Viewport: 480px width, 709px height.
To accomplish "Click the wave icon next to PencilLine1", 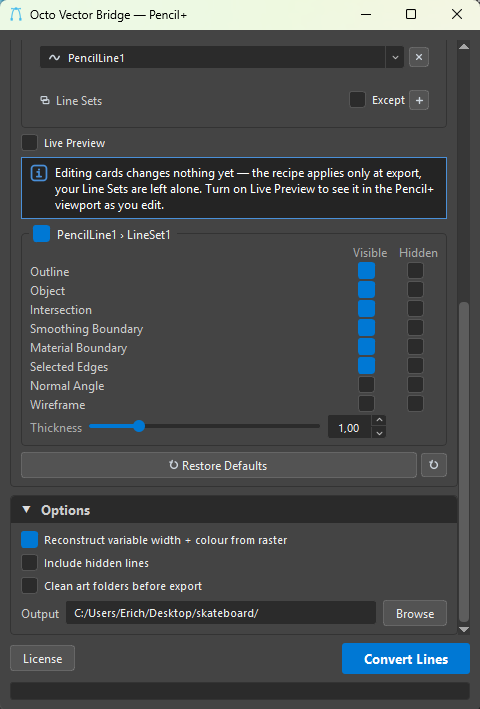I will click(55, 58).
